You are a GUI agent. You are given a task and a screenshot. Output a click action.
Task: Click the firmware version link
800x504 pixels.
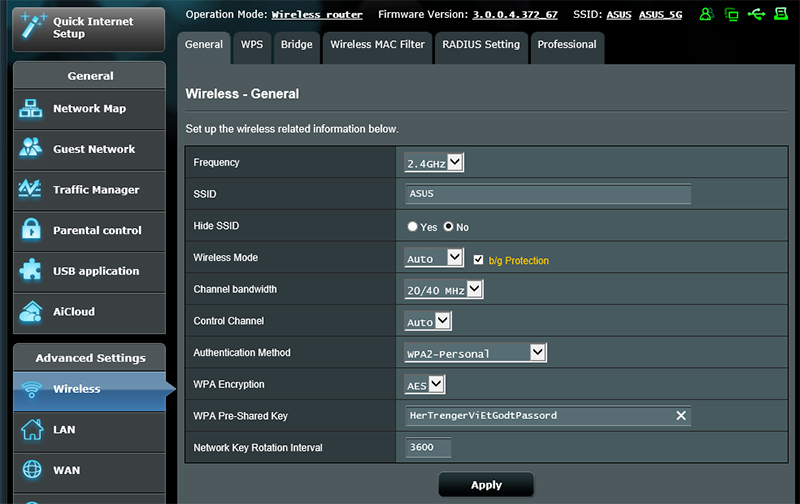point(515,15)
